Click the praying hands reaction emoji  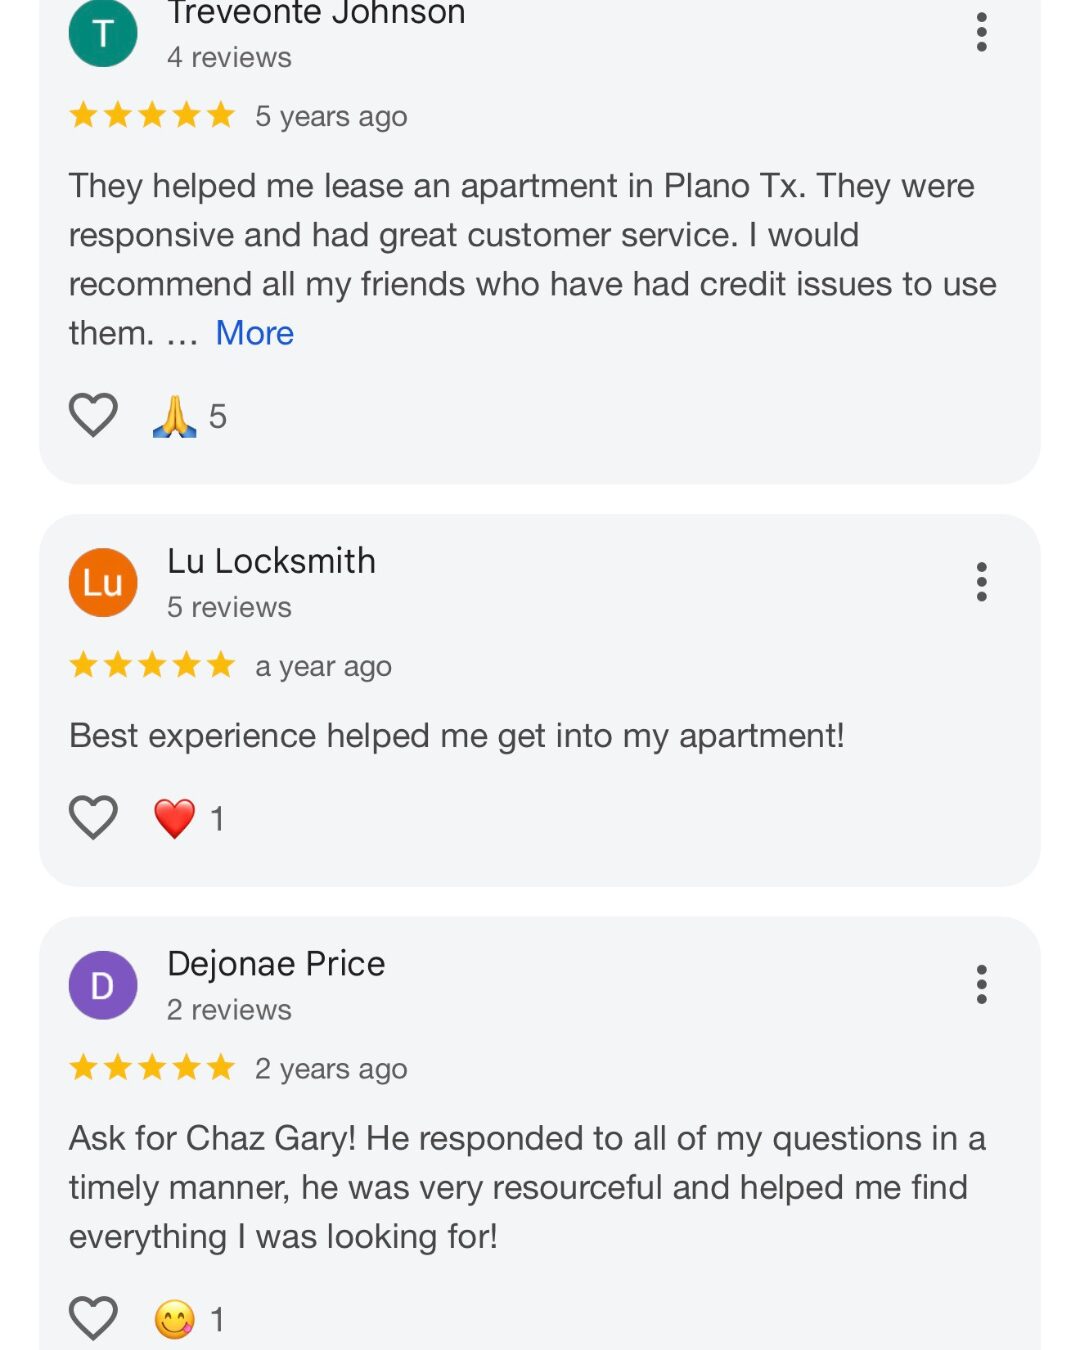[x=174, y=416]
